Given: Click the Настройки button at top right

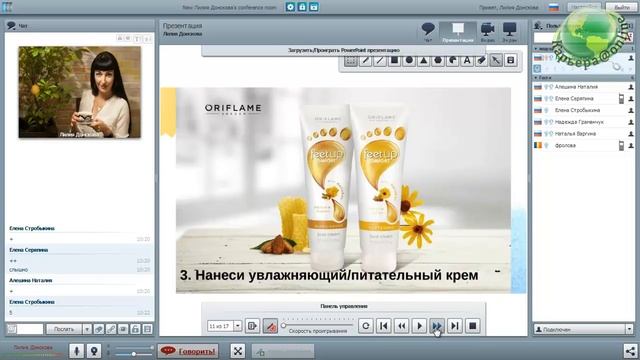Looking at the screenshot, I should [584, 7].
